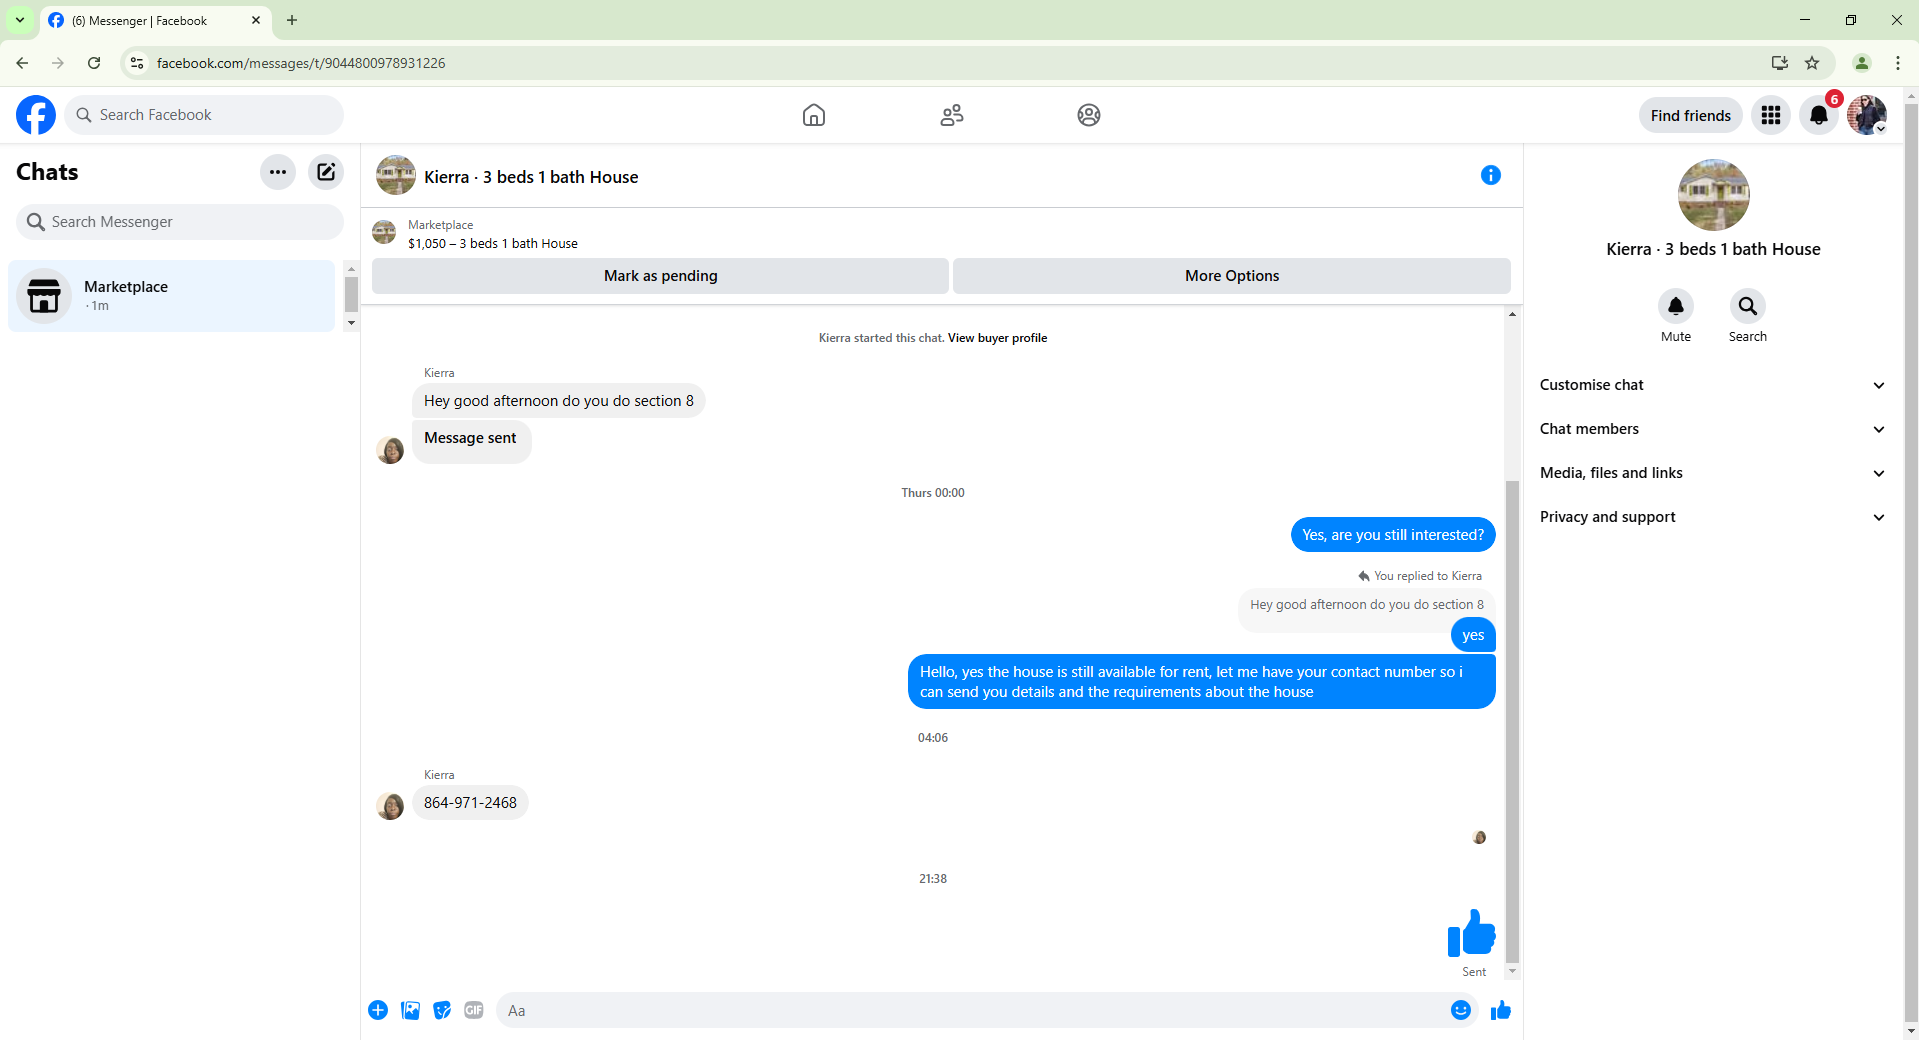Click More Options button
This screenshot has width=1919, height=1040.
click(x=1232, y=276)
